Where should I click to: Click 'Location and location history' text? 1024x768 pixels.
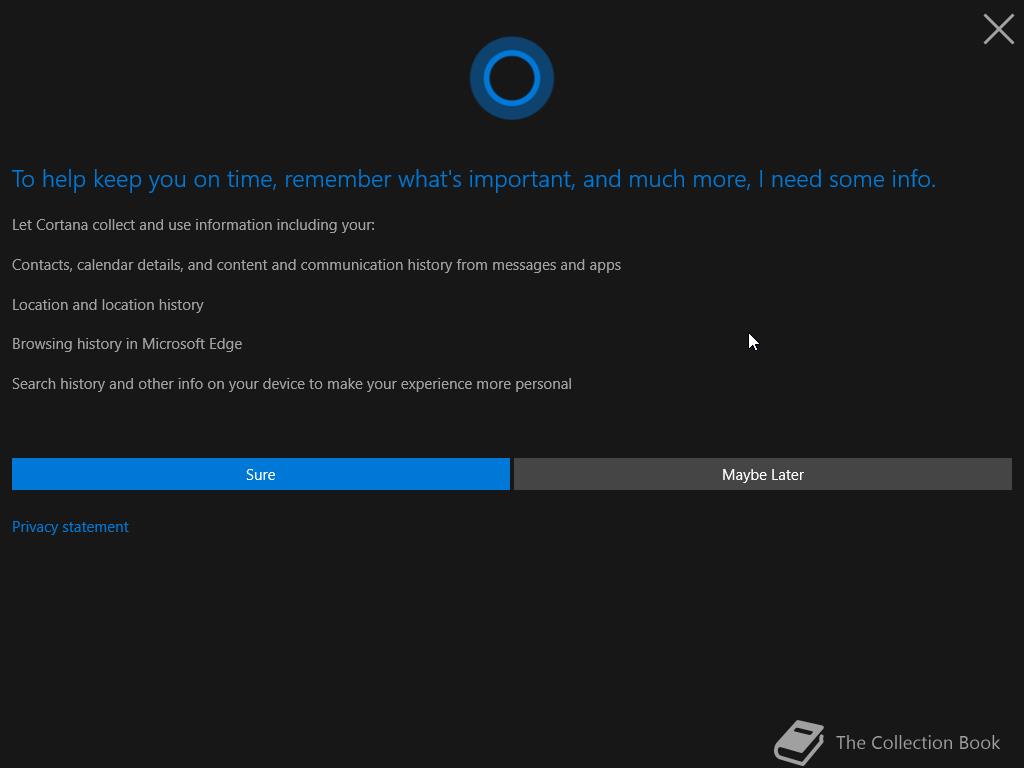click(x=108, y=305)
